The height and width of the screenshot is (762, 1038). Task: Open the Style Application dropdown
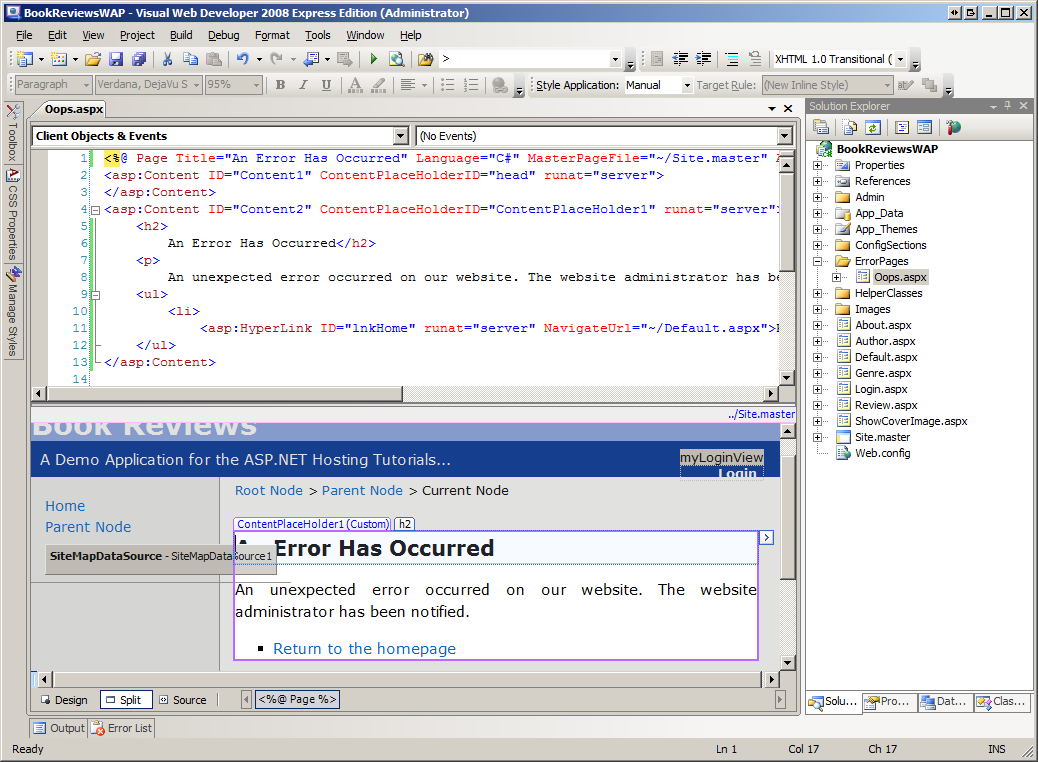686,86
